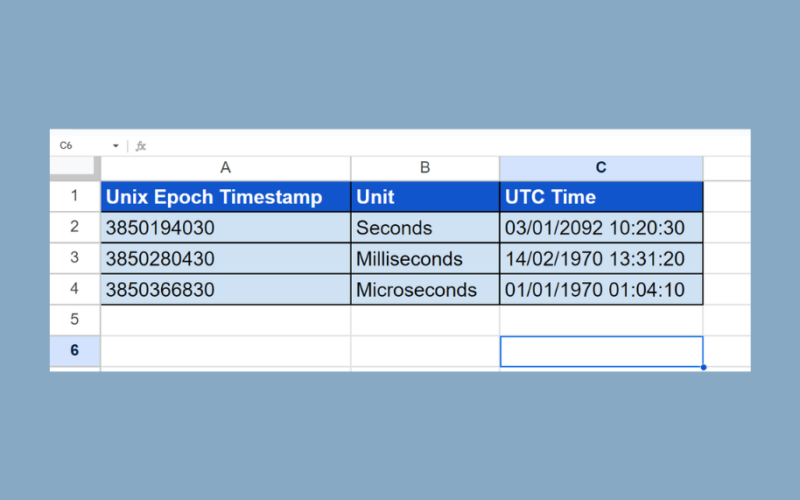This screenshot has width=800, height=500.
Task: Select row 6 header
Action: click(75, 351)
